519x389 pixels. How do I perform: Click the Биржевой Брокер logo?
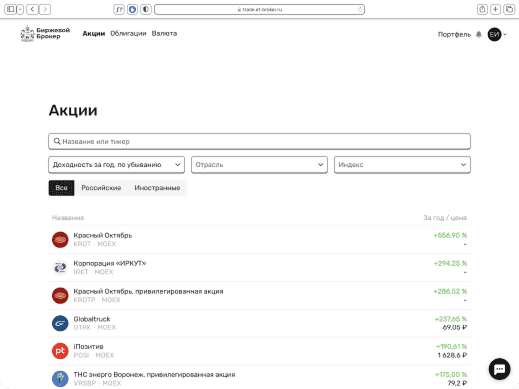click(x=45, y=33)
